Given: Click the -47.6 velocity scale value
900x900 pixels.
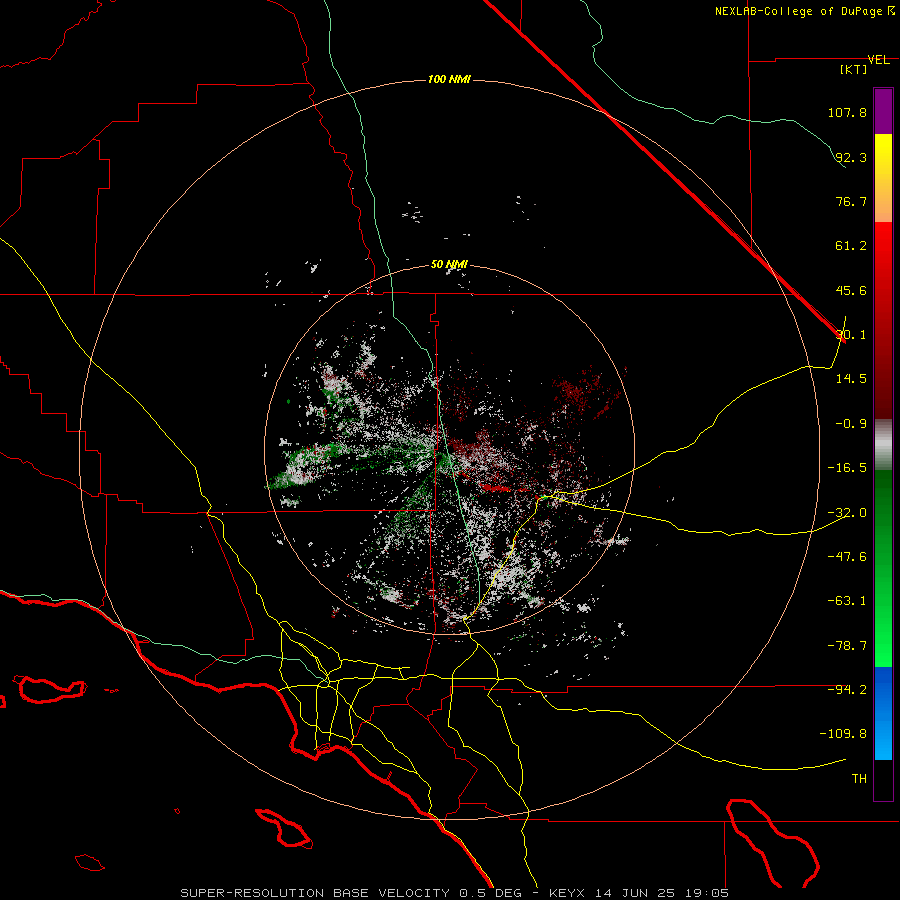Looking at the screenshot, I should (847, 556).
